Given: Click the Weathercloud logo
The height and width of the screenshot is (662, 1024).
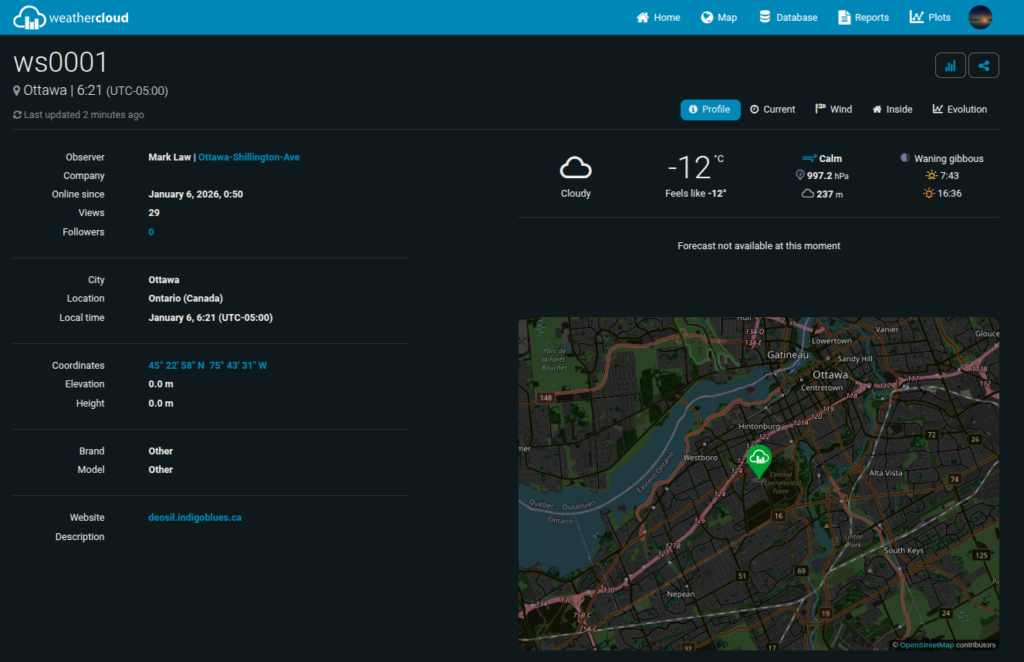Looking at the screenshot, I should click(71, 17).
